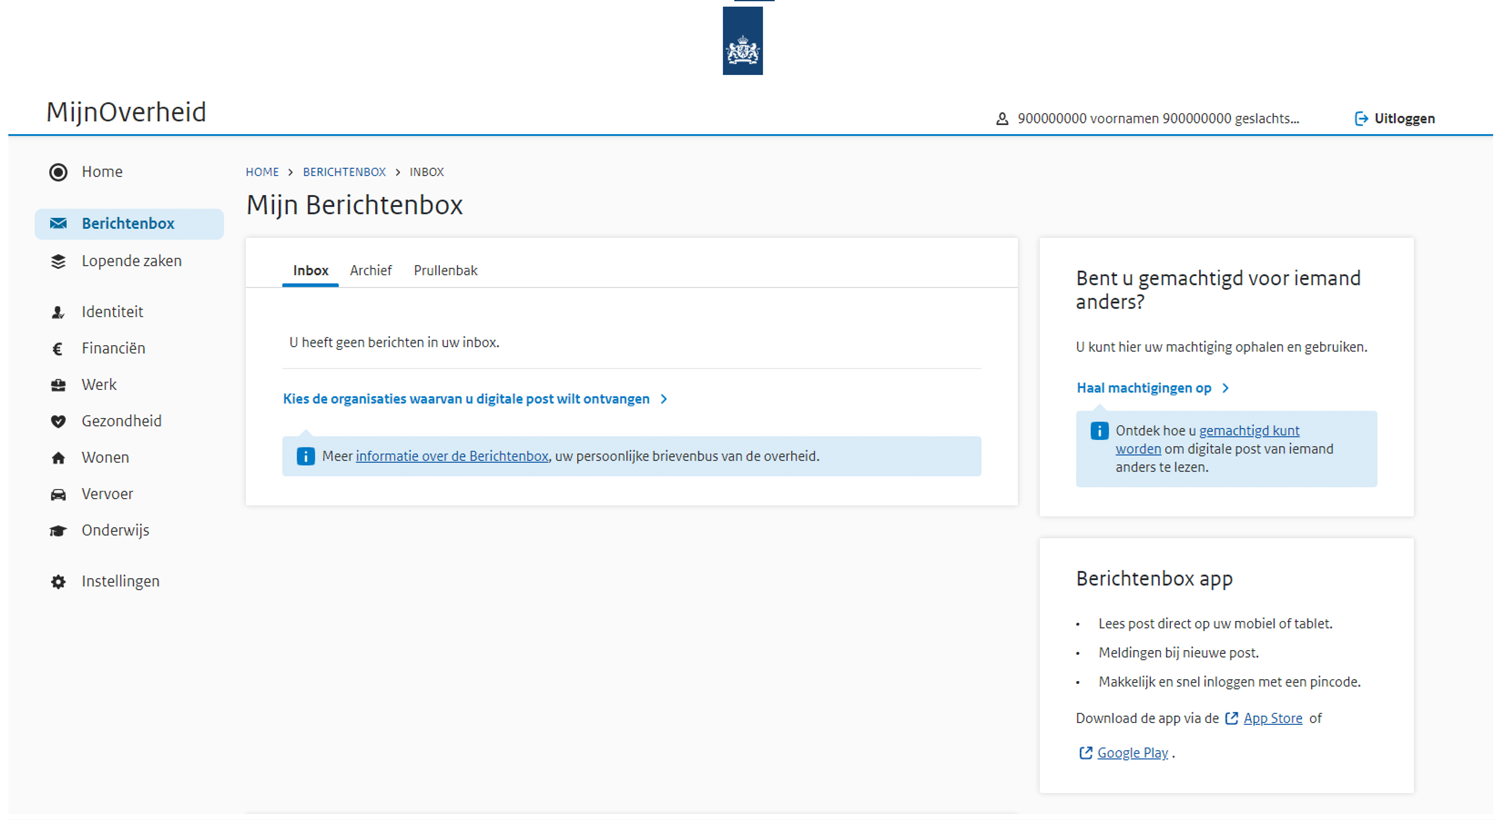This screenshot has width=1500, height=820.
Task: Click BERICHTENBOX in the breadcrumb
Action: click(x=344, y=172)
